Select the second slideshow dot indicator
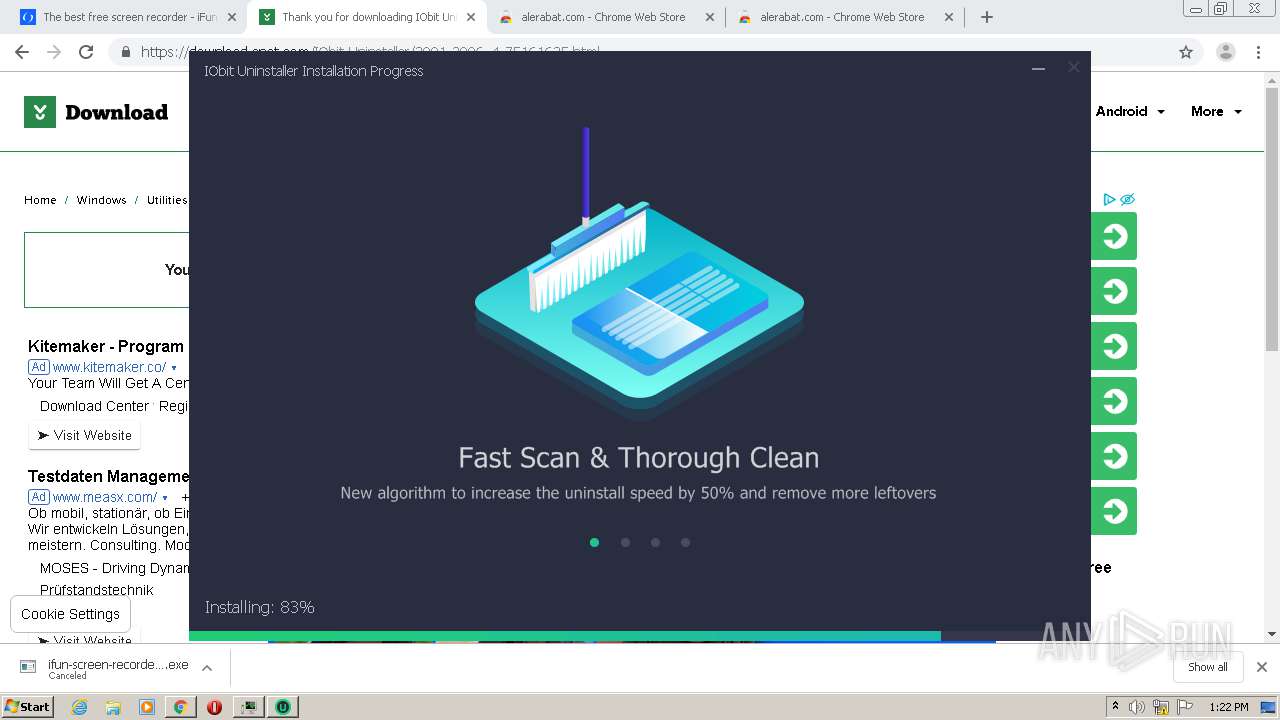This screenshot has width=1280, height=720. point(625,542)
